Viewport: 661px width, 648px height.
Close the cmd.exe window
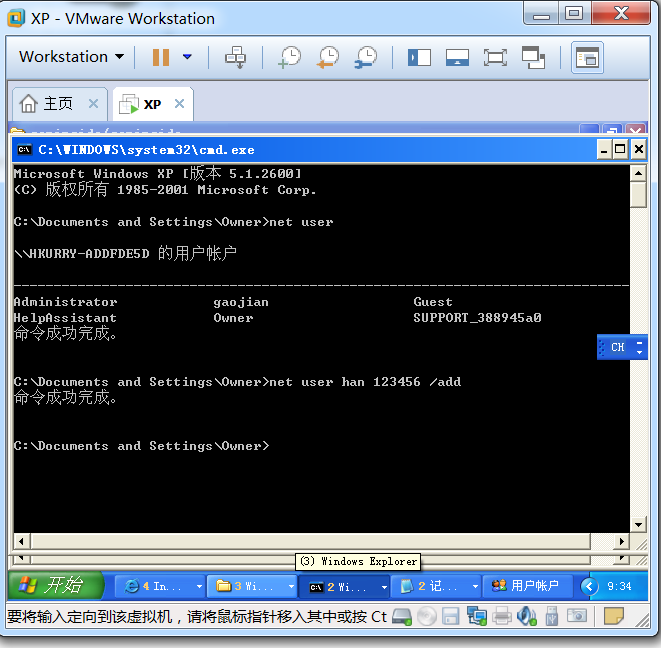coord(638,150)
